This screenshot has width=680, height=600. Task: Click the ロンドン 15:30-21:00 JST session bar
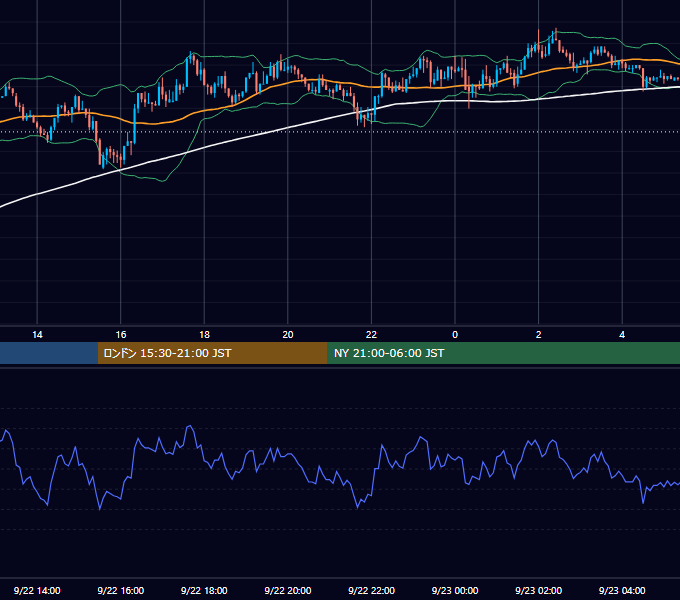[x=212, y=353]
